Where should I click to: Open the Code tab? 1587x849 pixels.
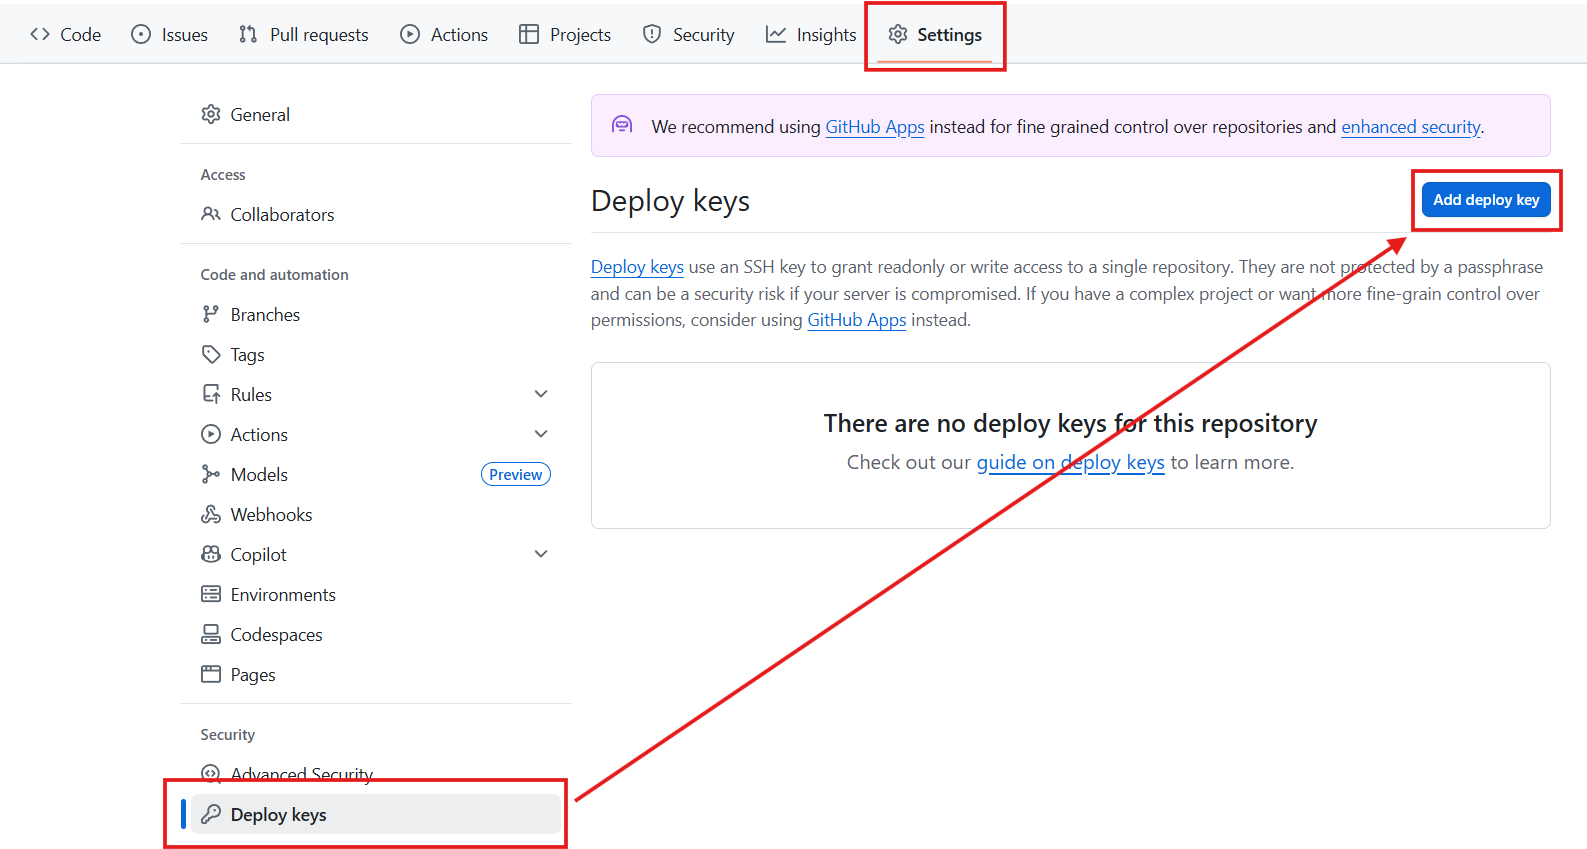coord(65,34)
